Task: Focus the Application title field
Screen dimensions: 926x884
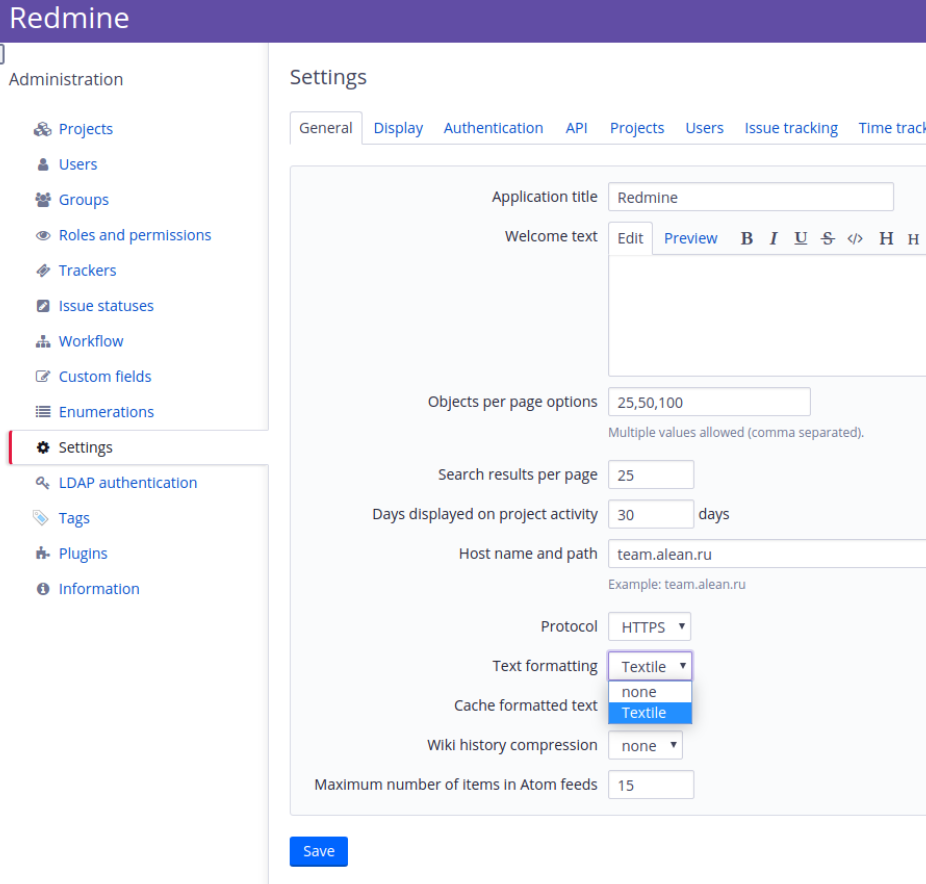Action: (x=751, y=197)
